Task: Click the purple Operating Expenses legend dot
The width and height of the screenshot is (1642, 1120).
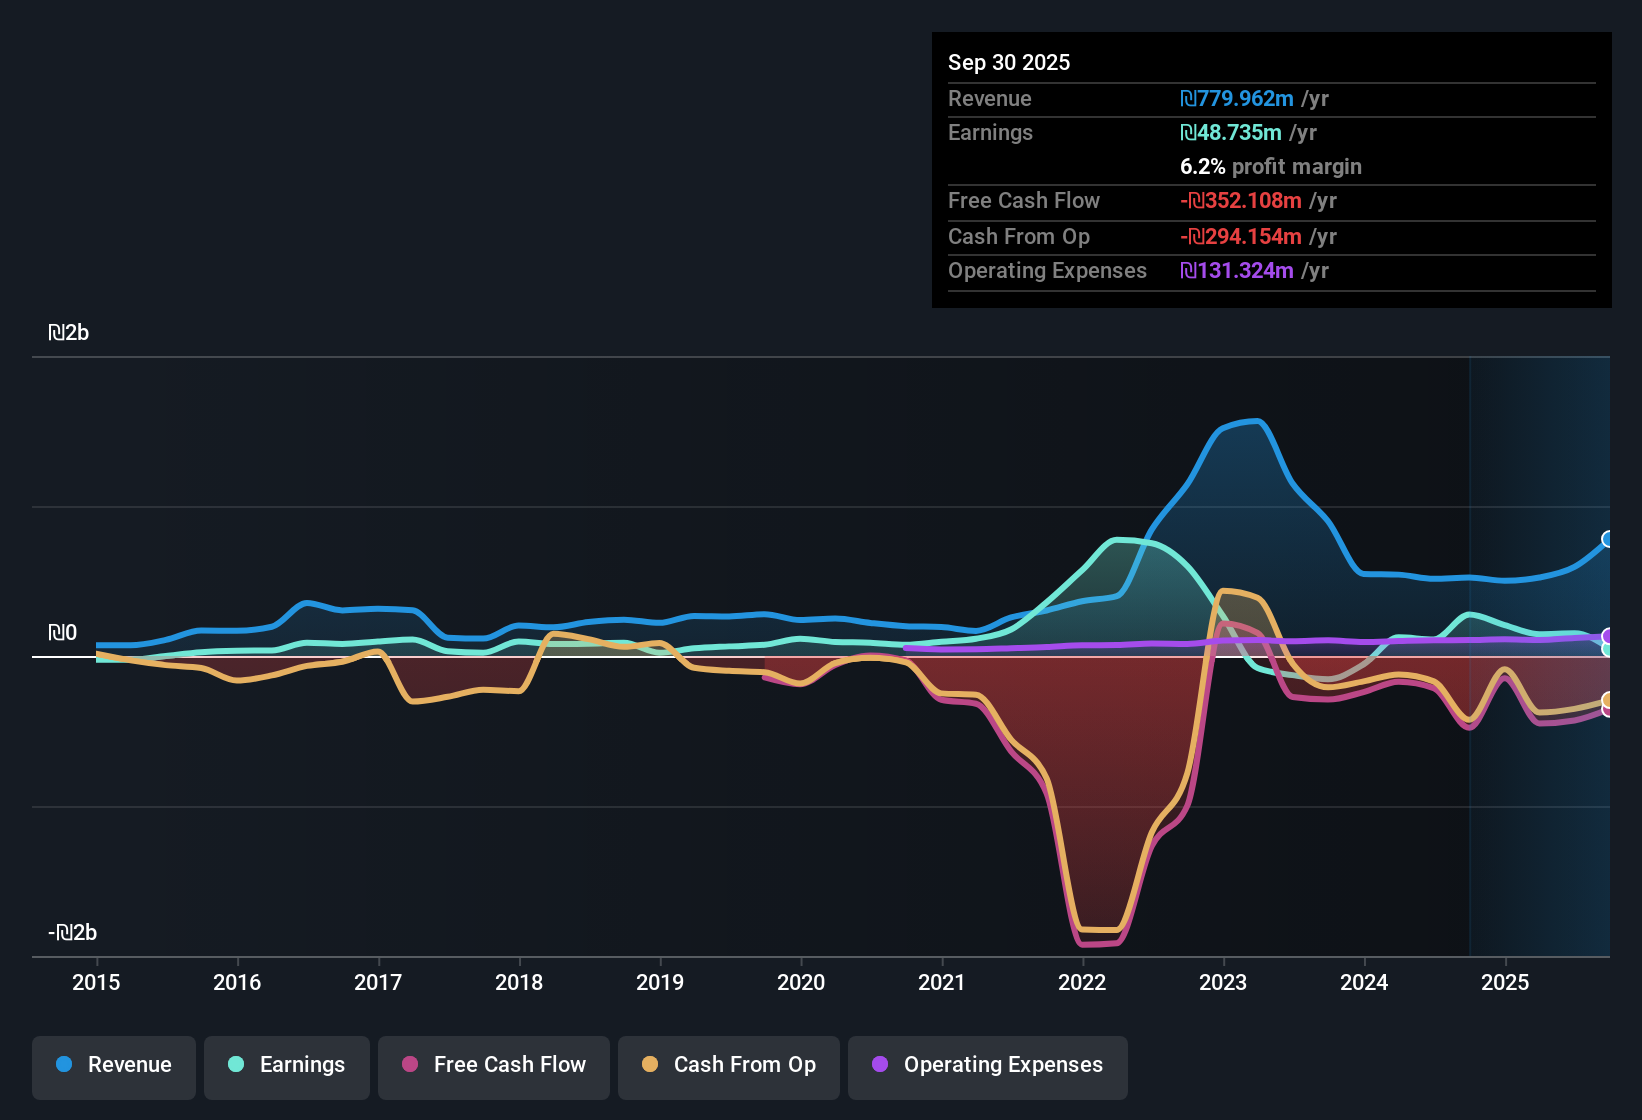Action: pos(879,1065)
